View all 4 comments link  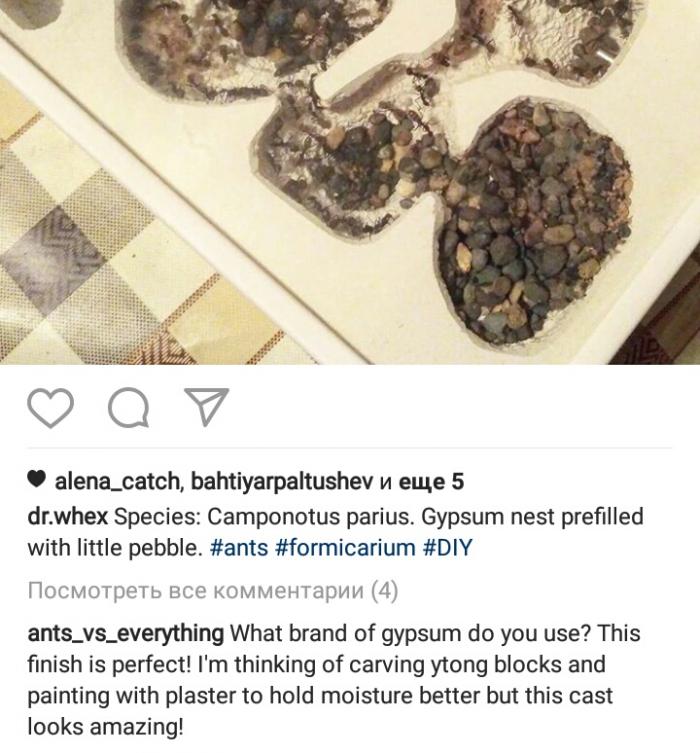click(213, 591)
